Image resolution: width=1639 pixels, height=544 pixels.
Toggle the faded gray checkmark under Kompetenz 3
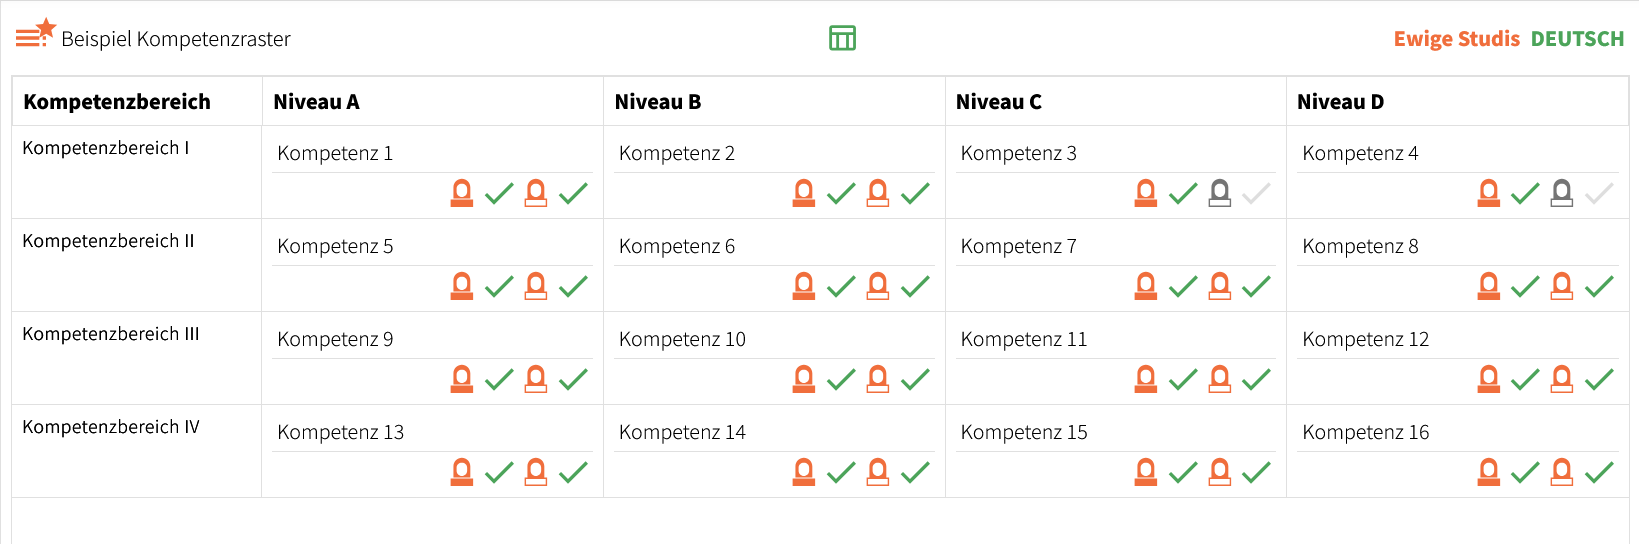click(x=1256, y=193)
